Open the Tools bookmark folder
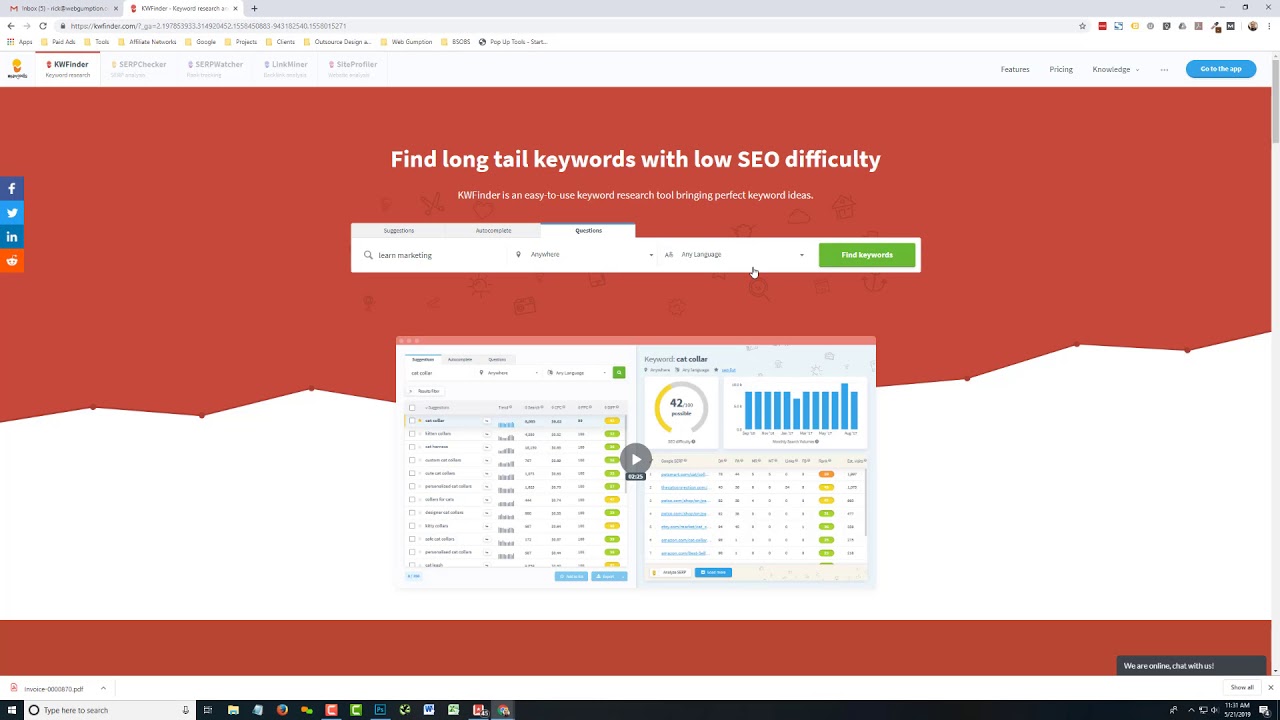 96,42
